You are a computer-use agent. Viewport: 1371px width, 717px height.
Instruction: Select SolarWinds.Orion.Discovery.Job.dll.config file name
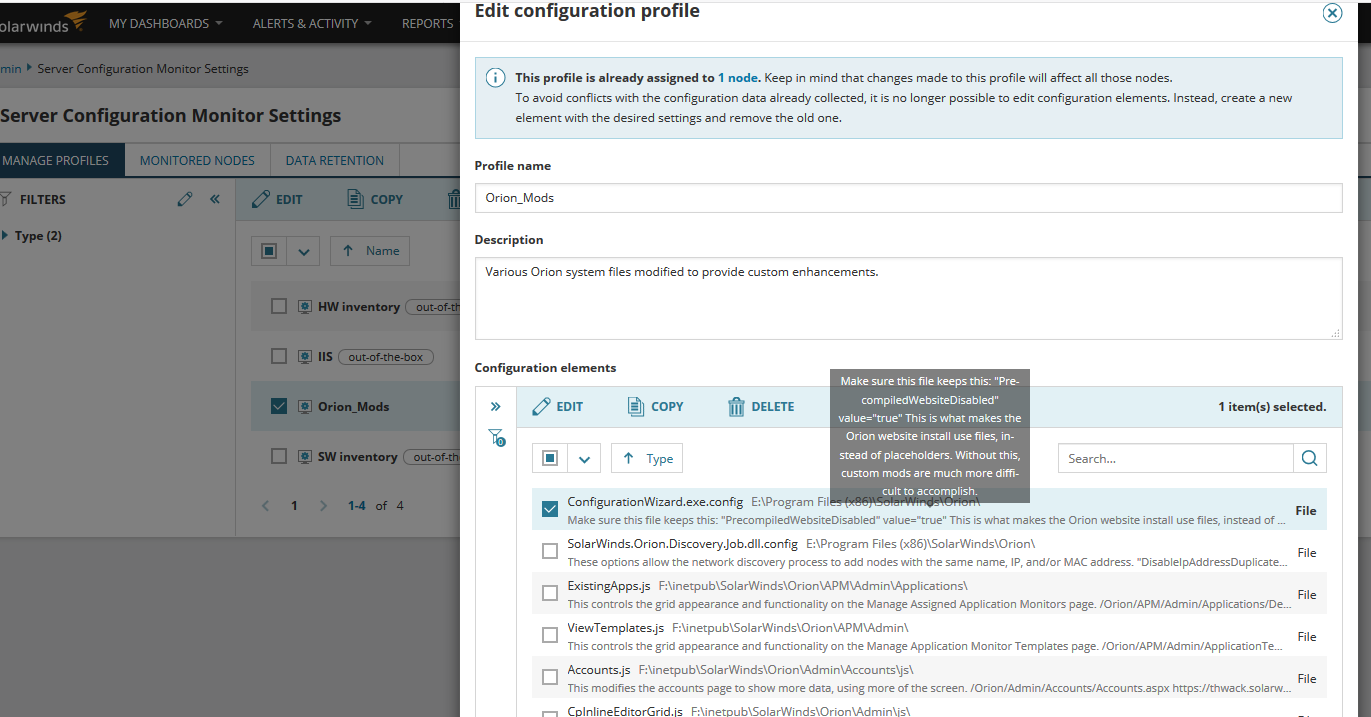(682, 544)
